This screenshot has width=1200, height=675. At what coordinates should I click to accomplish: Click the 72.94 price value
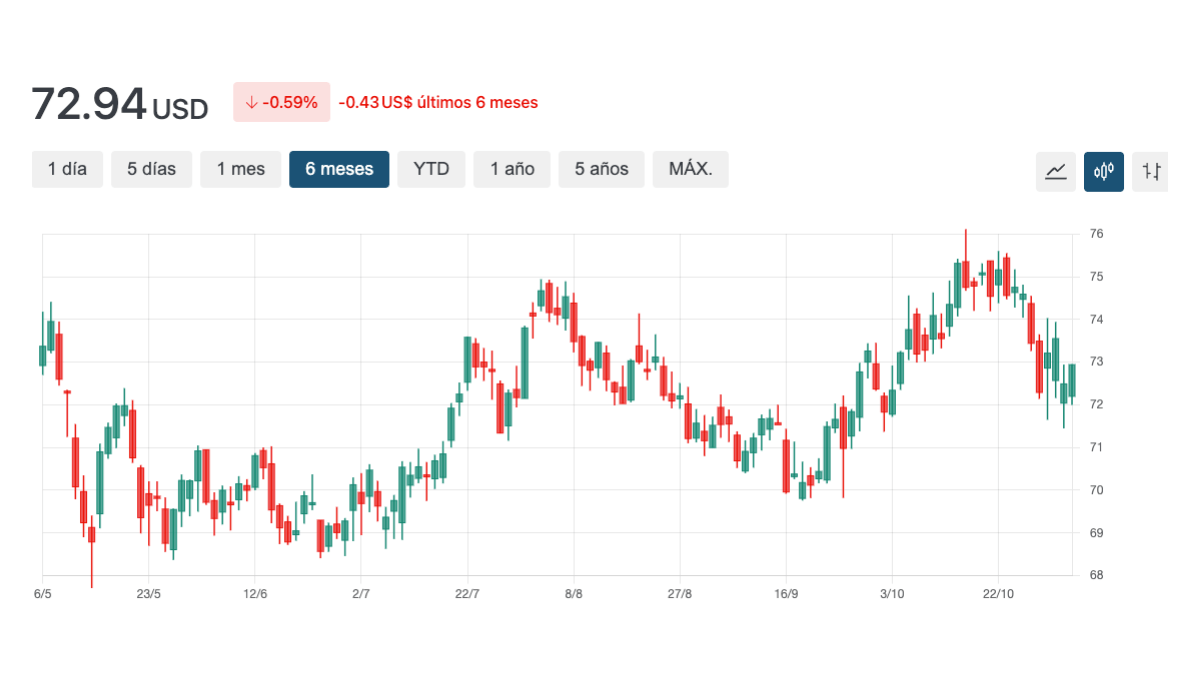tap(89, 104)
